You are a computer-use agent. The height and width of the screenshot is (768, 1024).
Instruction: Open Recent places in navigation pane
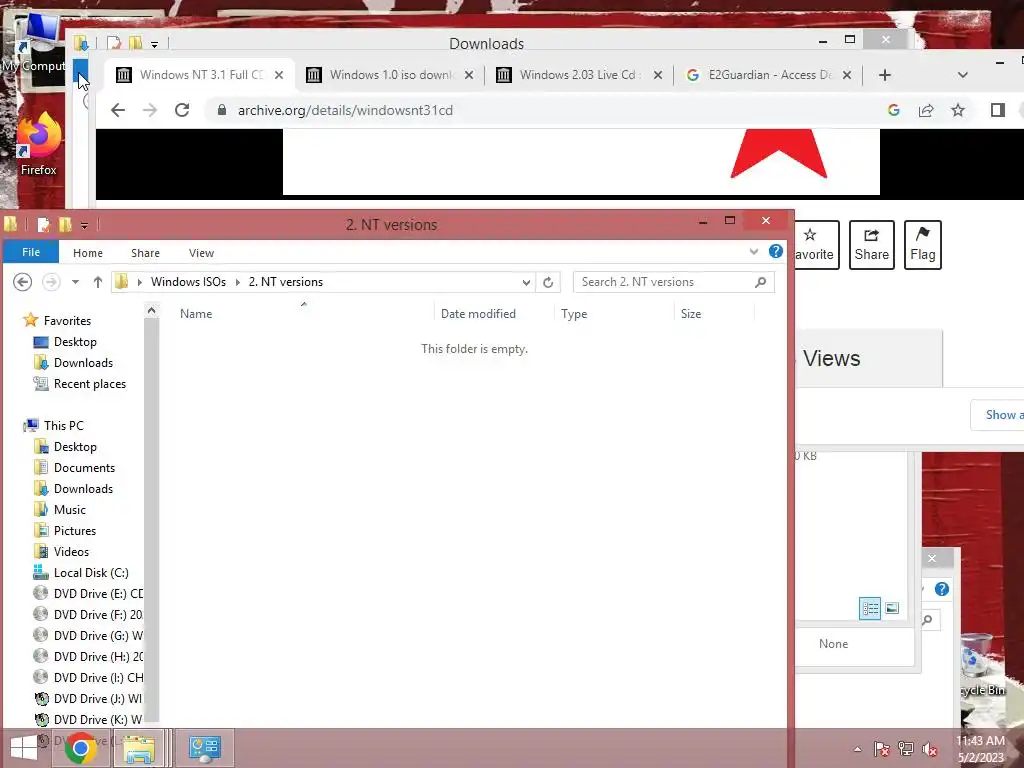(x=89, y=384)
